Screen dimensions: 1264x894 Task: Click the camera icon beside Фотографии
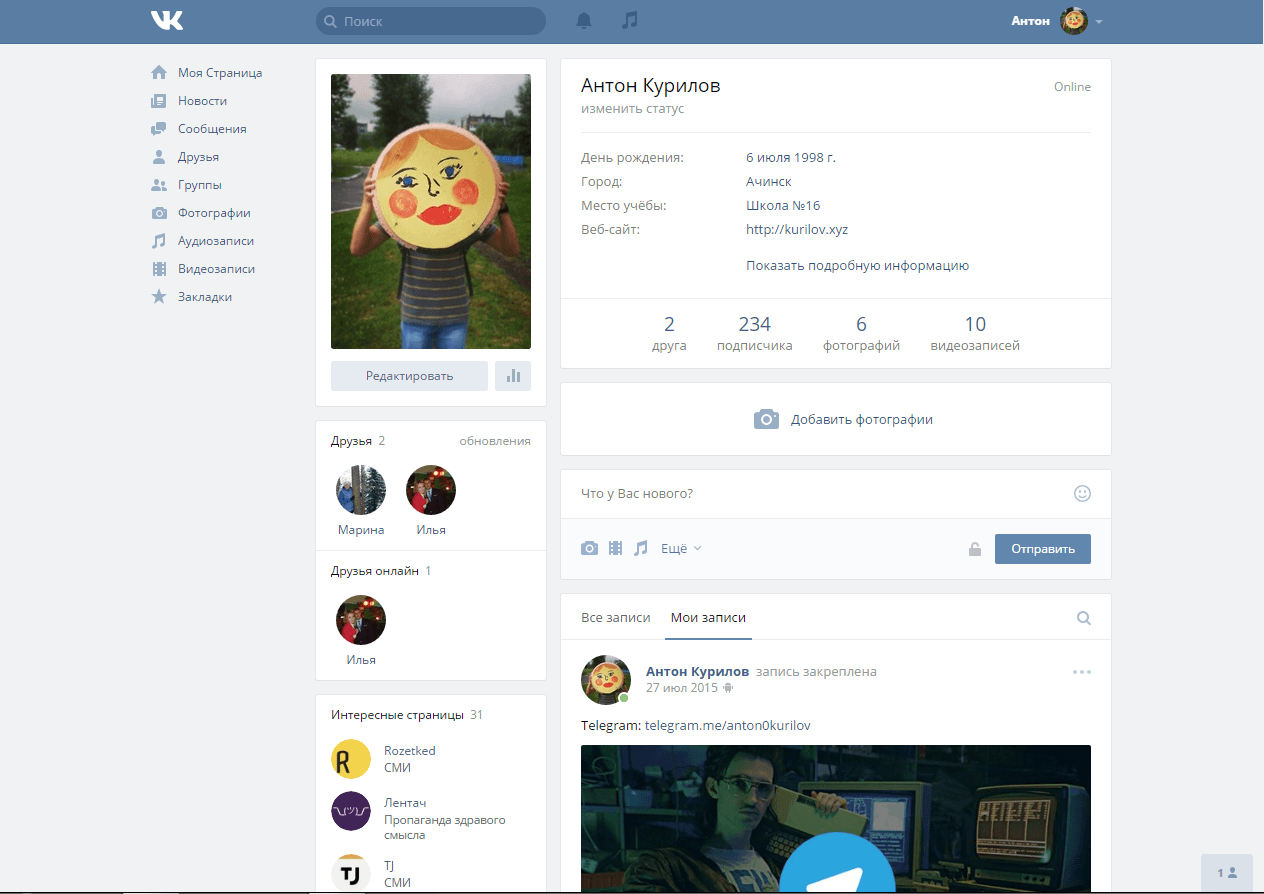pos(158,213)
